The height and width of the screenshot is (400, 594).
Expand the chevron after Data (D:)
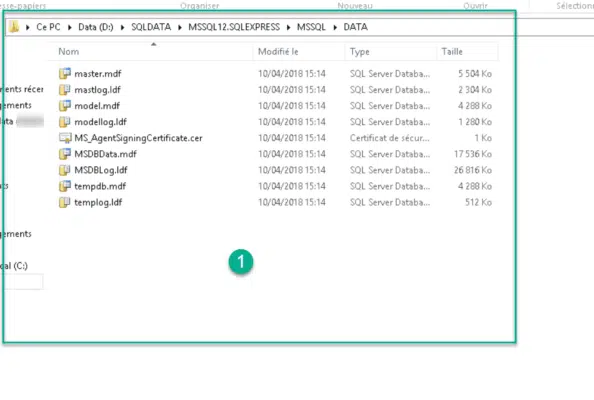(122, 27)
